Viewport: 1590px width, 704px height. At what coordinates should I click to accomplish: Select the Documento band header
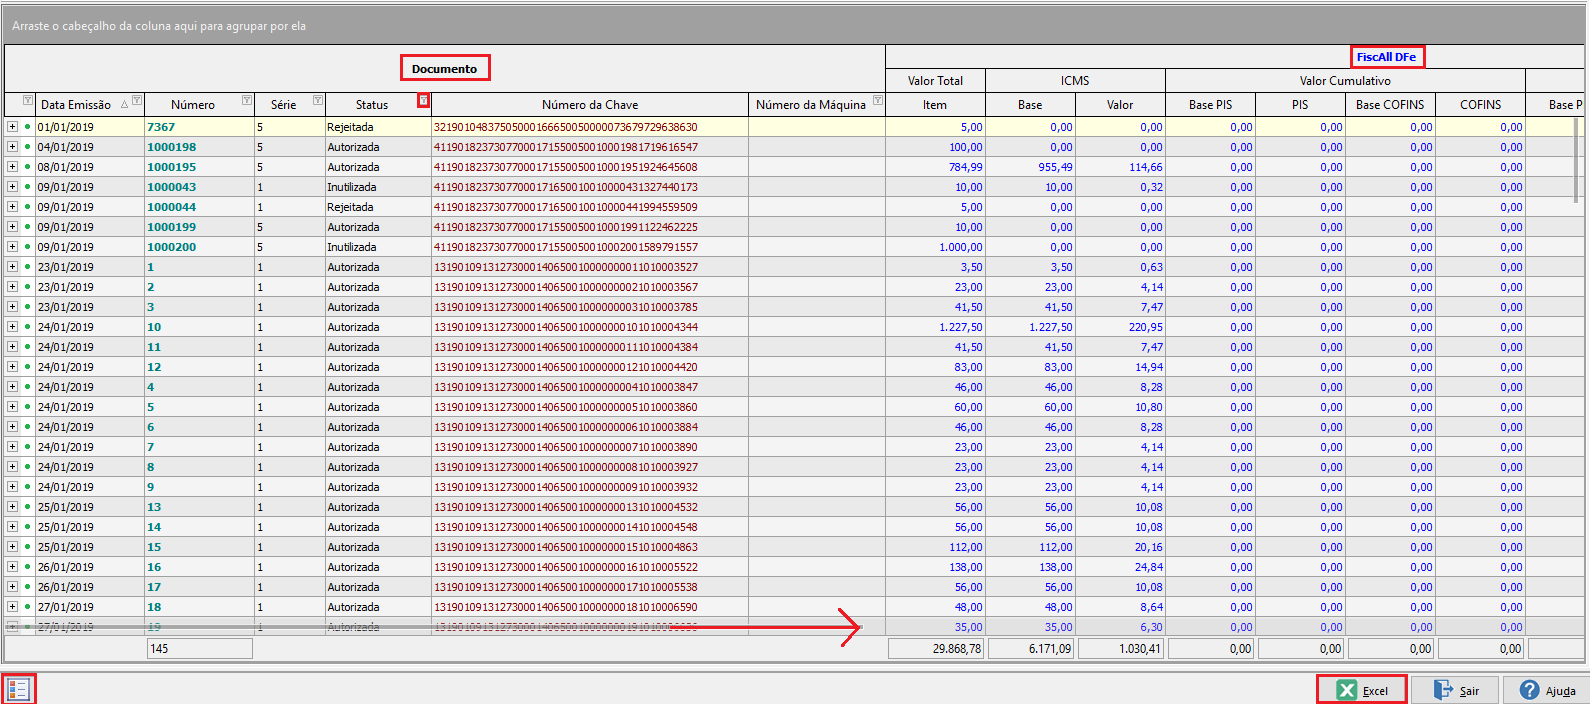pyautogui.click(x=445, y=69)
